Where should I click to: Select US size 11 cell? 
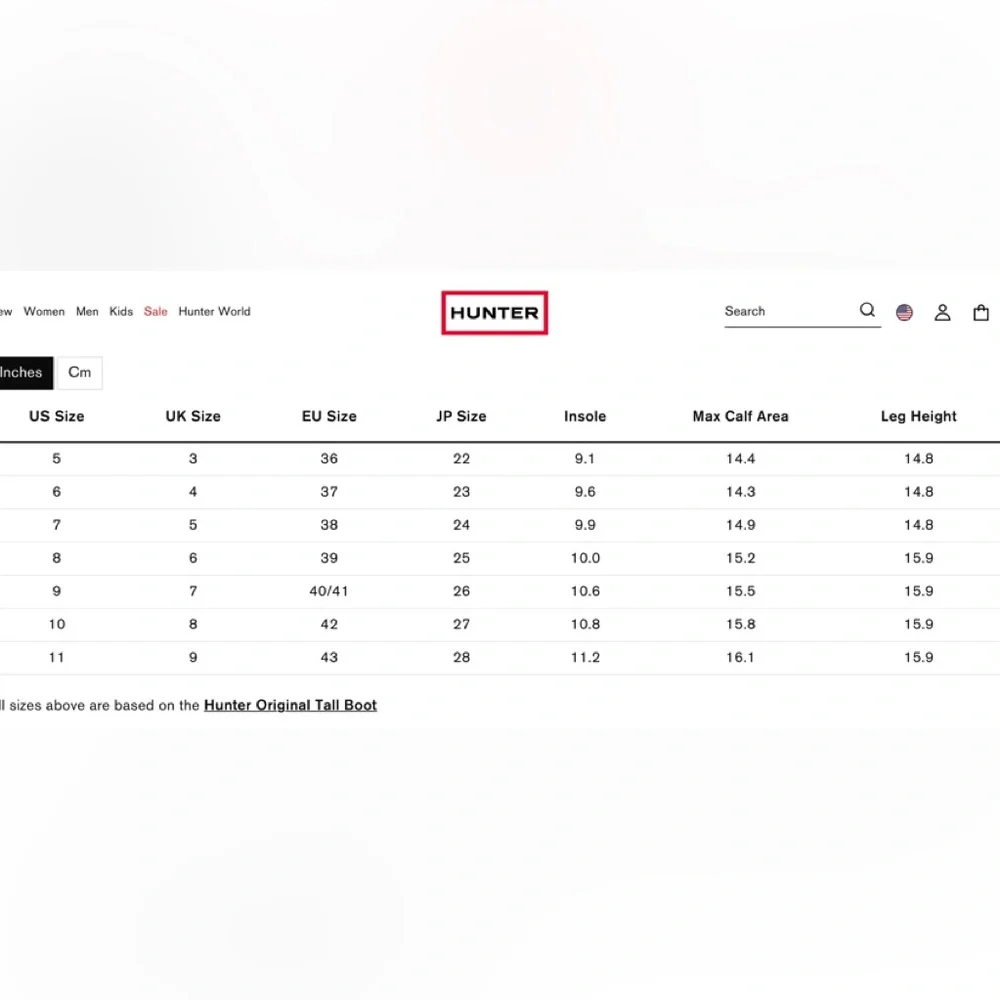click(57, 658)
